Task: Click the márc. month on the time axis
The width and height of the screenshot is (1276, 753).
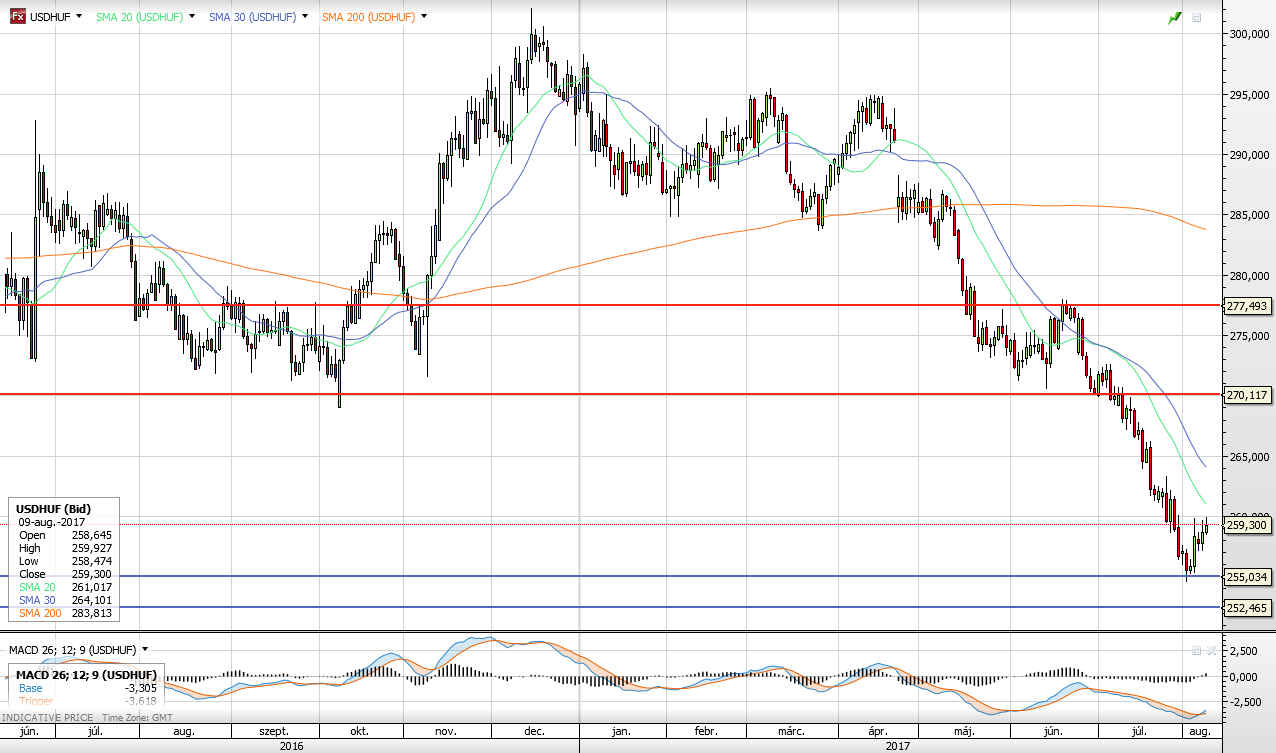Action: point(791,732)
